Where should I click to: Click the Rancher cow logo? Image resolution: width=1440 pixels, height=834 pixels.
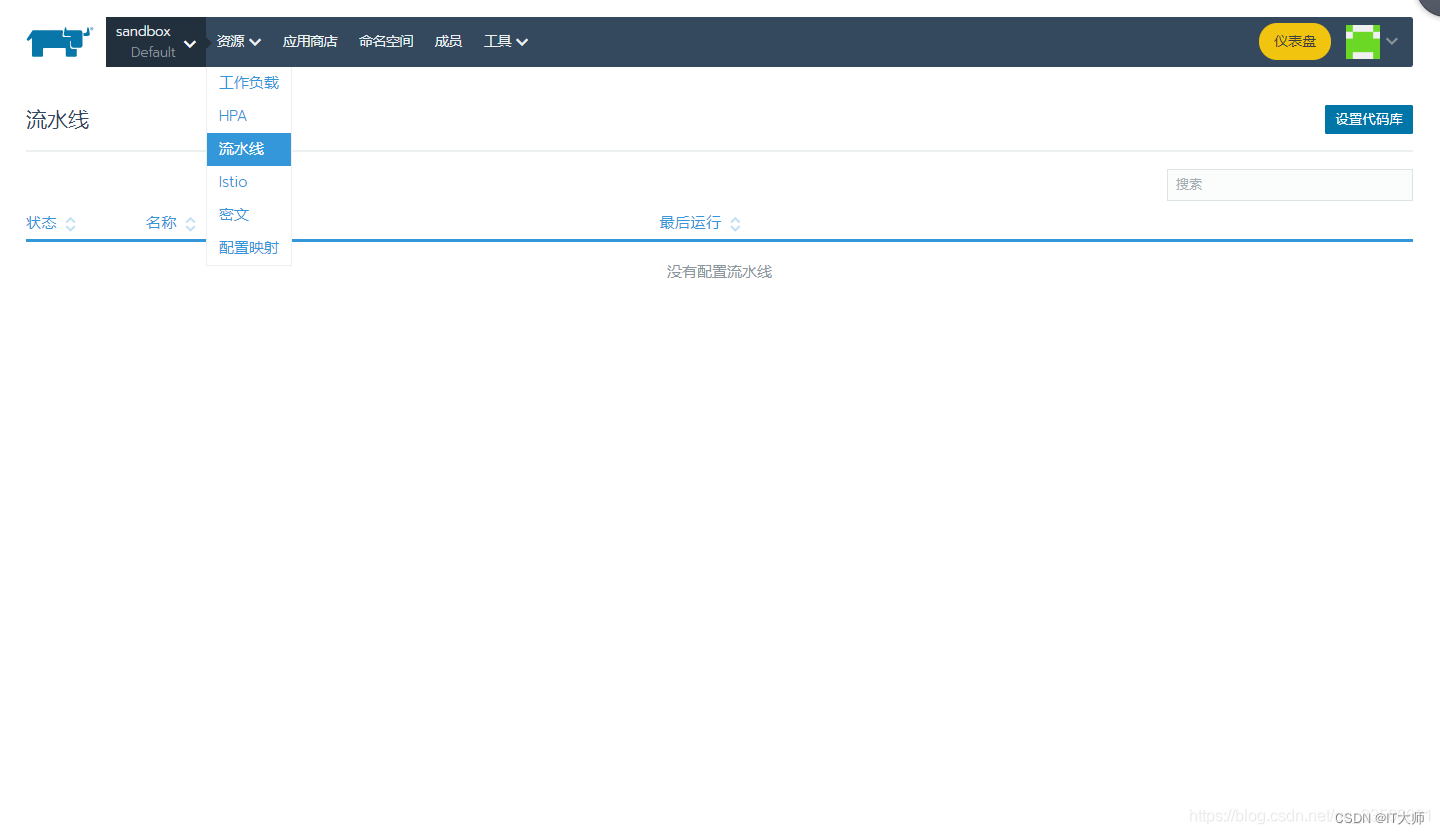(x=60, y=41)
